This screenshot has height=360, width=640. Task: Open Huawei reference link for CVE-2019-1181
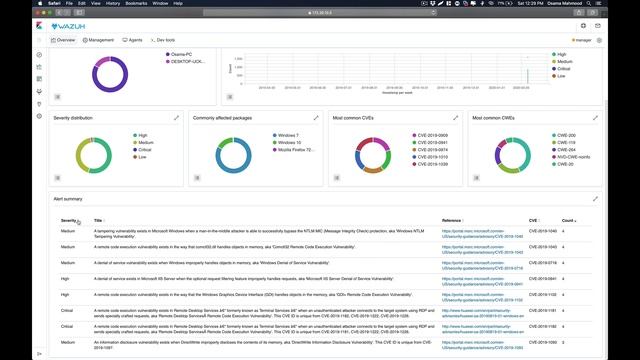pos(482,313)
